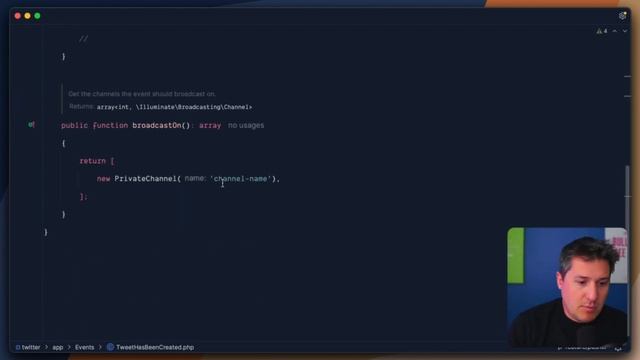This screenshot has width=640, height=360.
Task: Click the '//' comment line
Action: point(83,39)
